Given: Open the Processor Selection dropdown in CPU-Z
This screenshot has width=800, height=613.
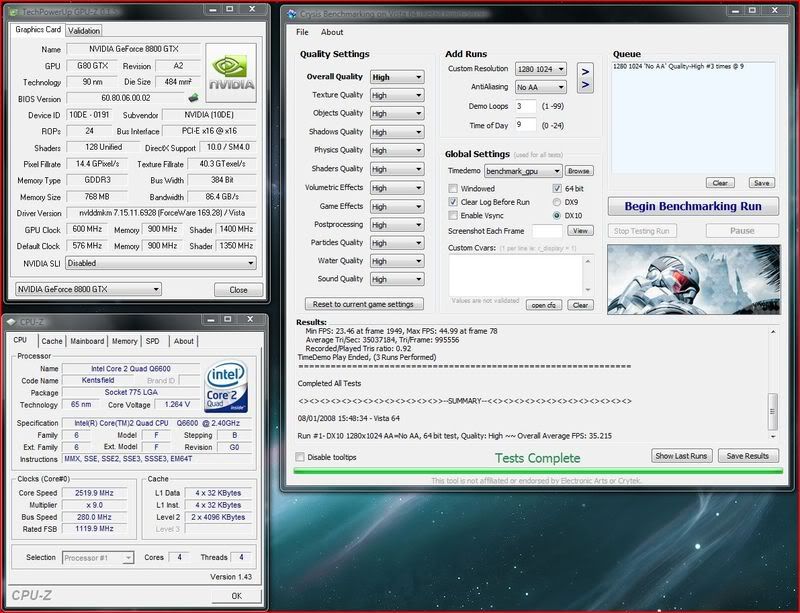Looking at the screenshot, I should (x=98, y=558).
